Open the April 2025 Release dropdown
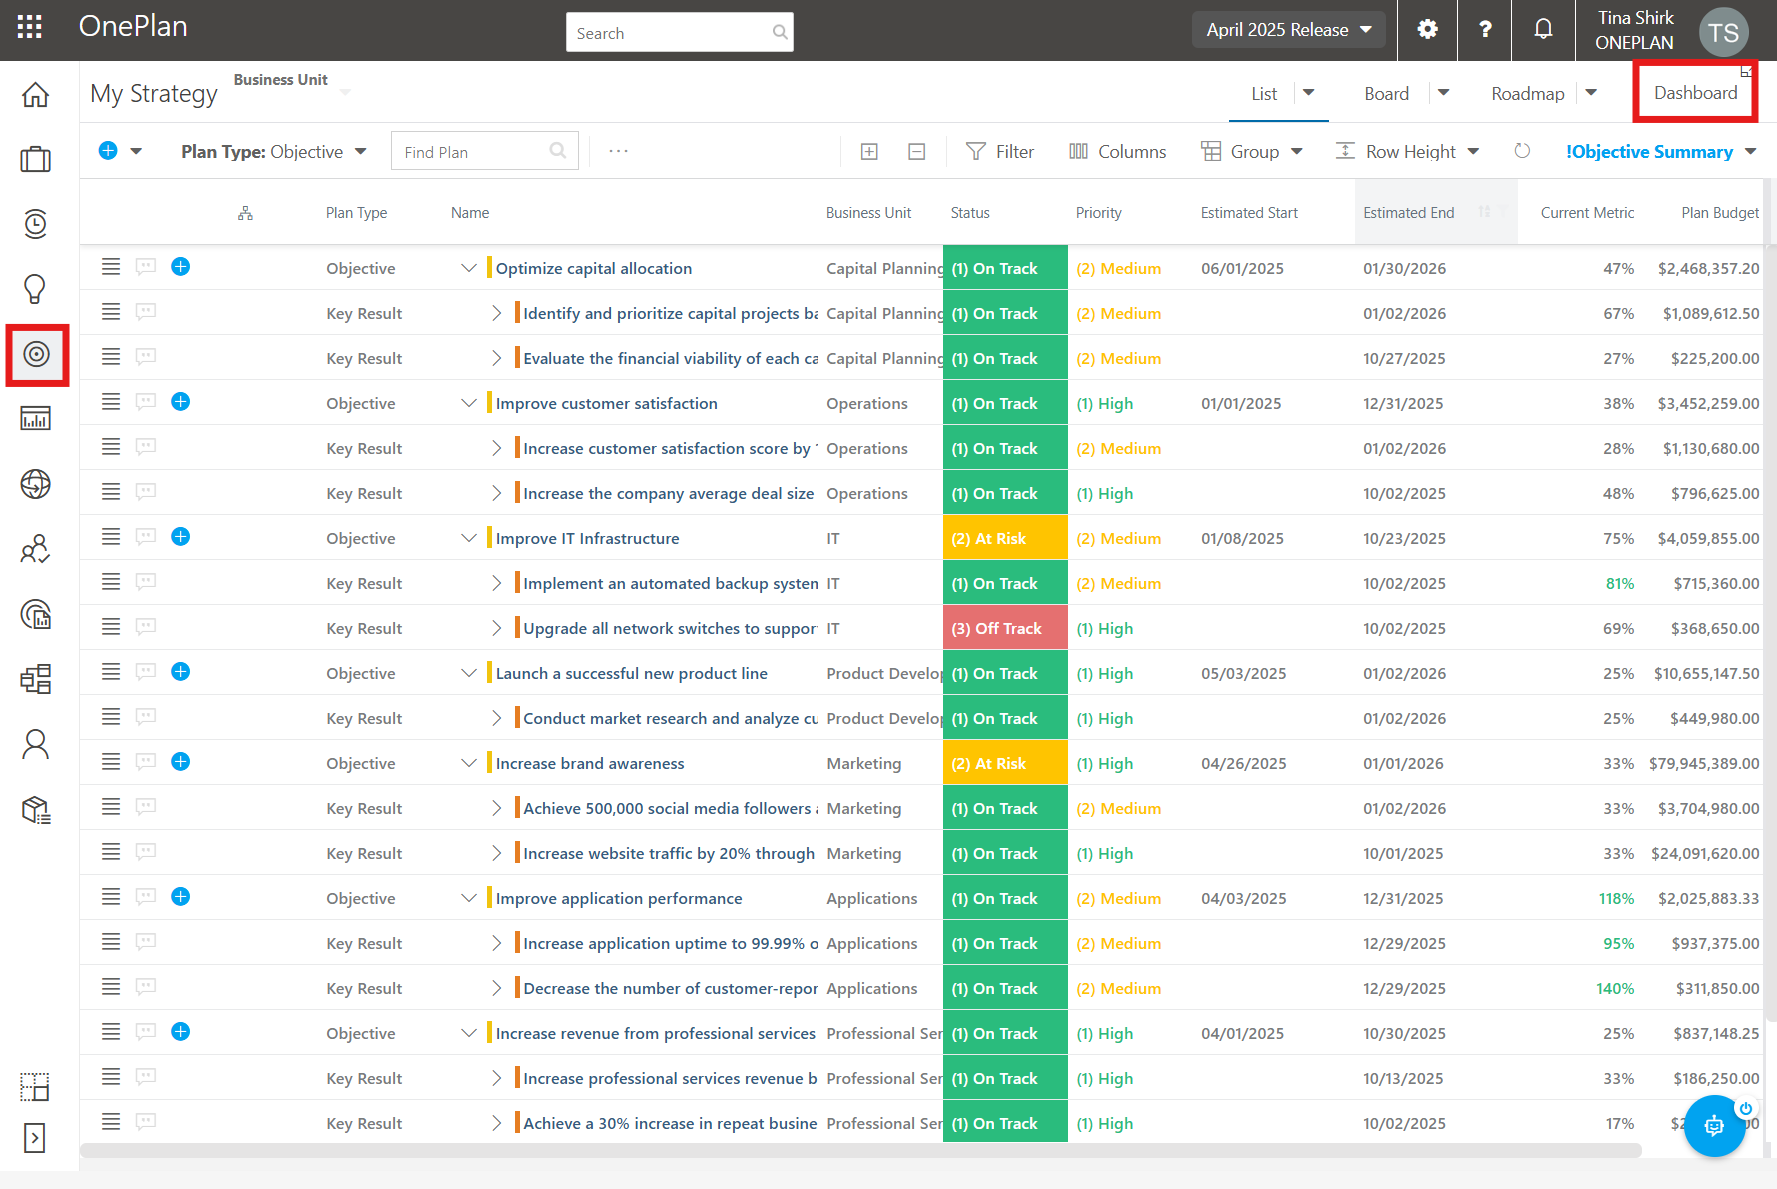The height and width of the screenshot is (1189, 1777). point(1288,30)
